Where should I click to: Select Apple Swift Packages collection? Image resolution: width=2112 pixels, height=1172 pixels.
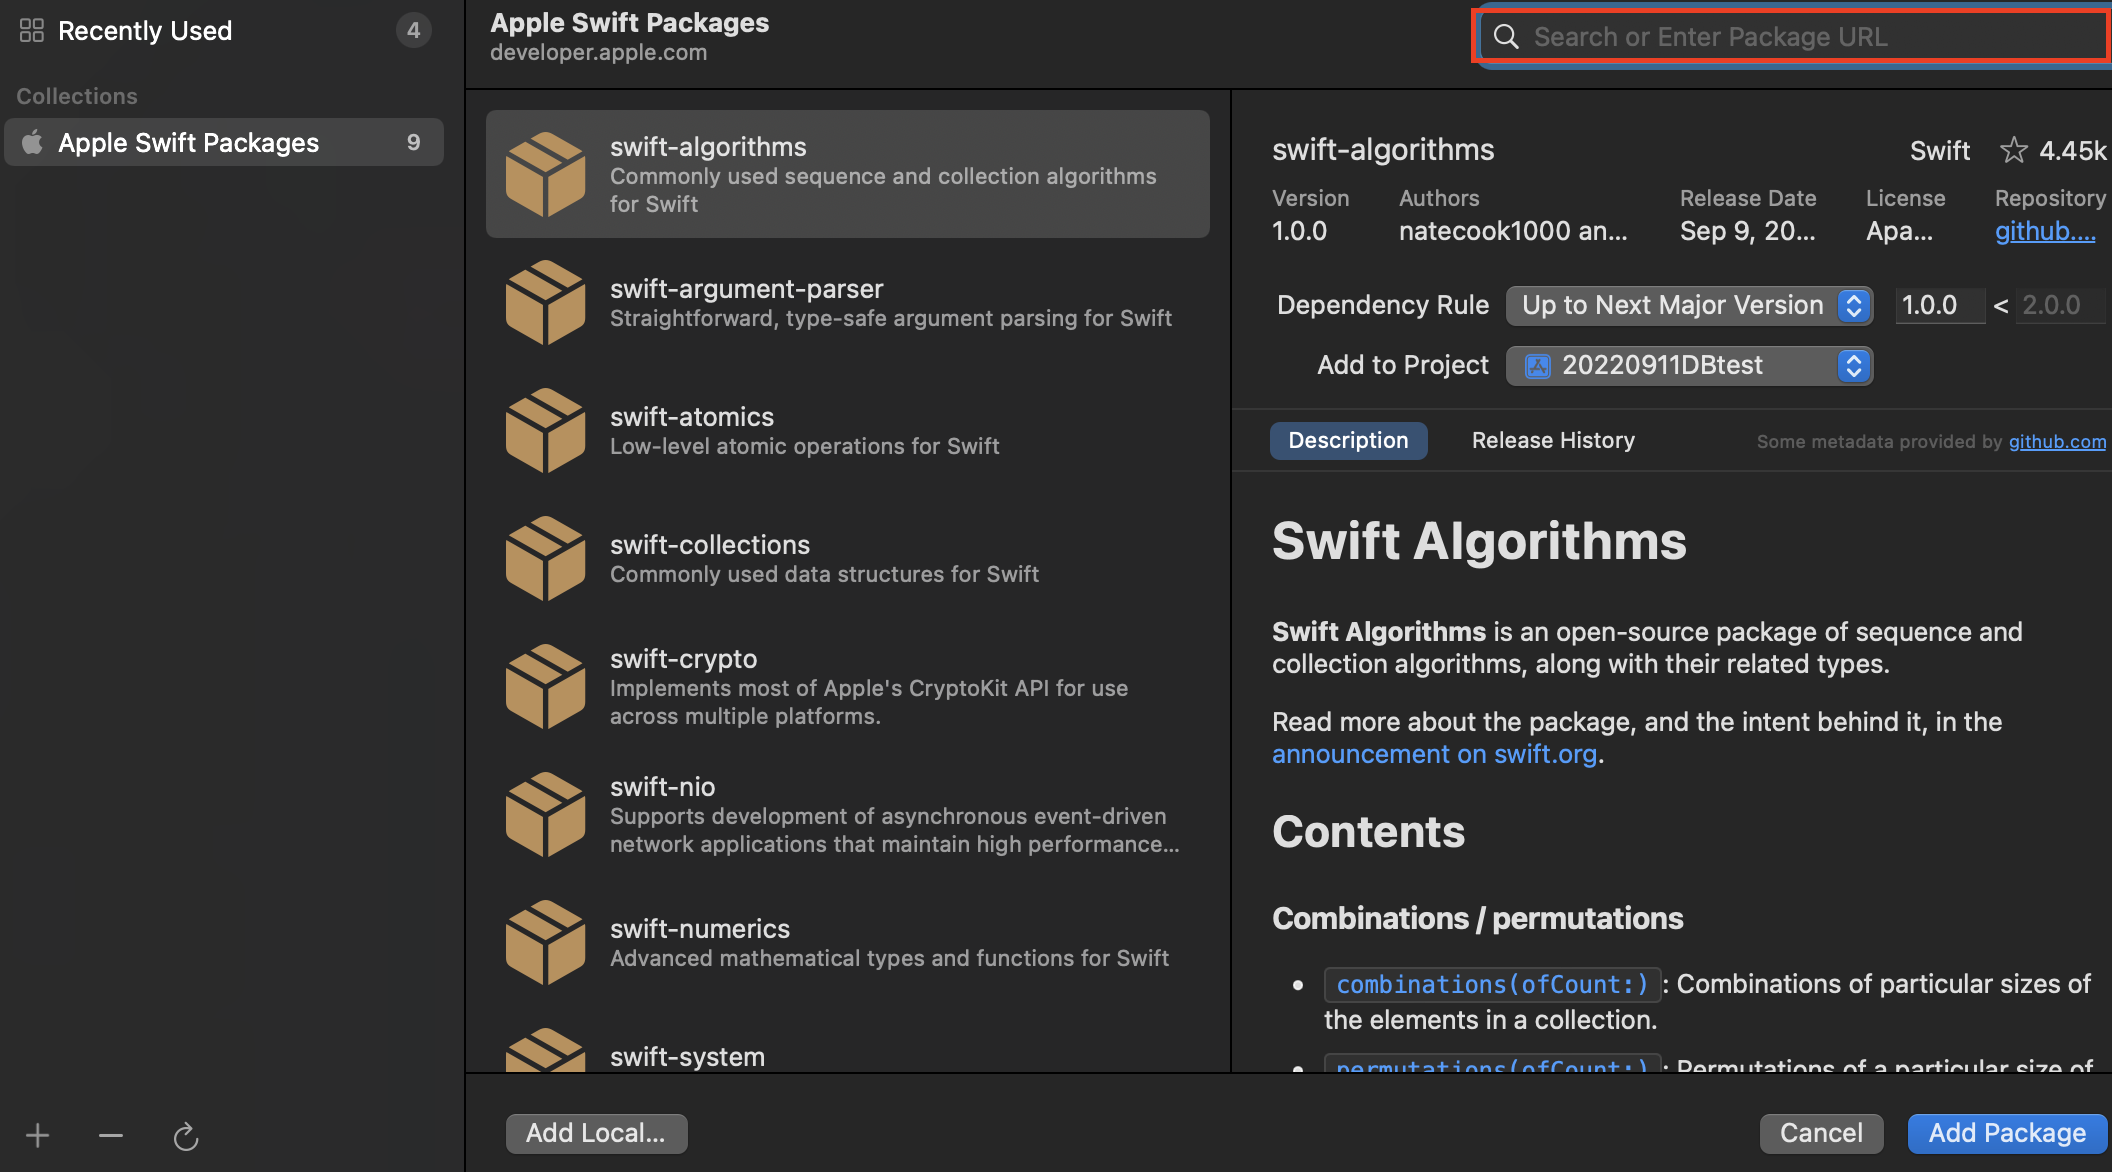pyautogui.click(x=224, y=142)
